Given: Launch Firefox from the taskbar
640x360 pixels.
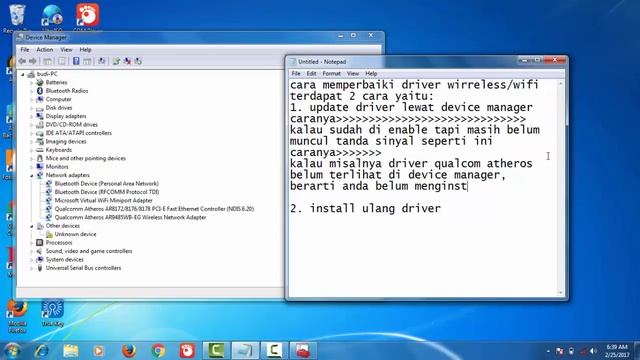Looking at the screenshot, I should point(129,351).
